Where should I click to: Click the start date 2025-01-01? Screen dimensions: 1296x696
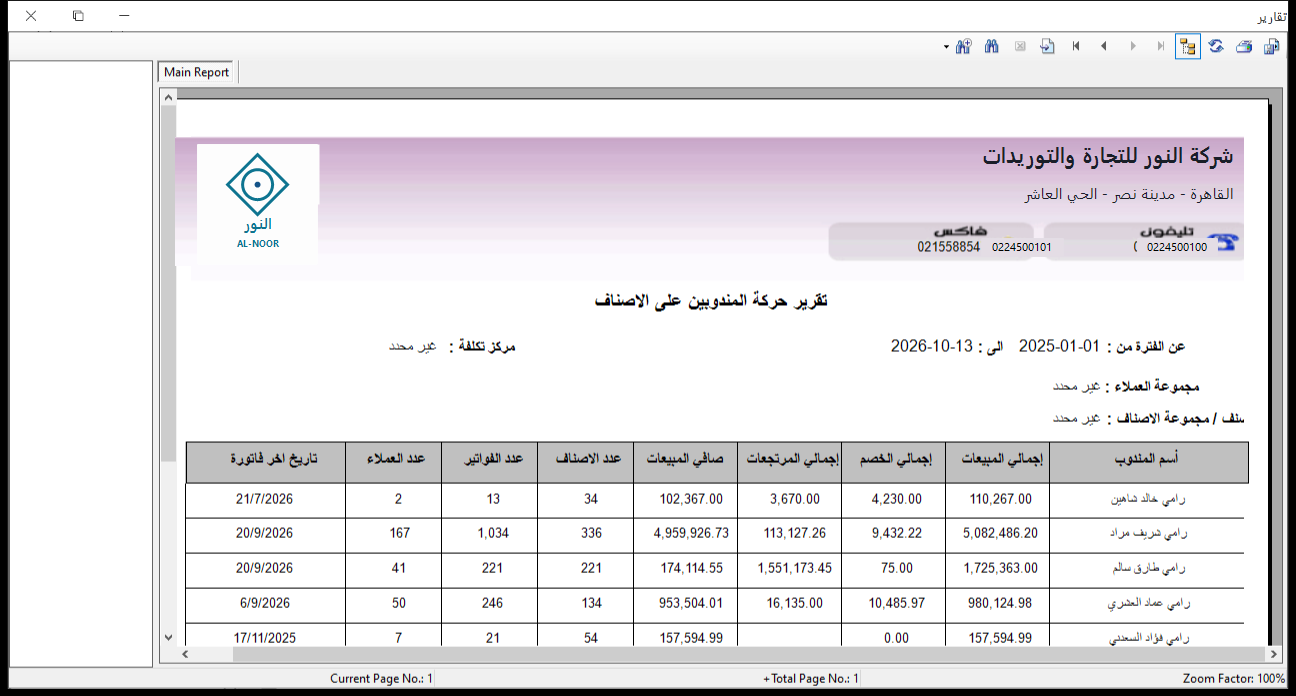[1058, 346]
